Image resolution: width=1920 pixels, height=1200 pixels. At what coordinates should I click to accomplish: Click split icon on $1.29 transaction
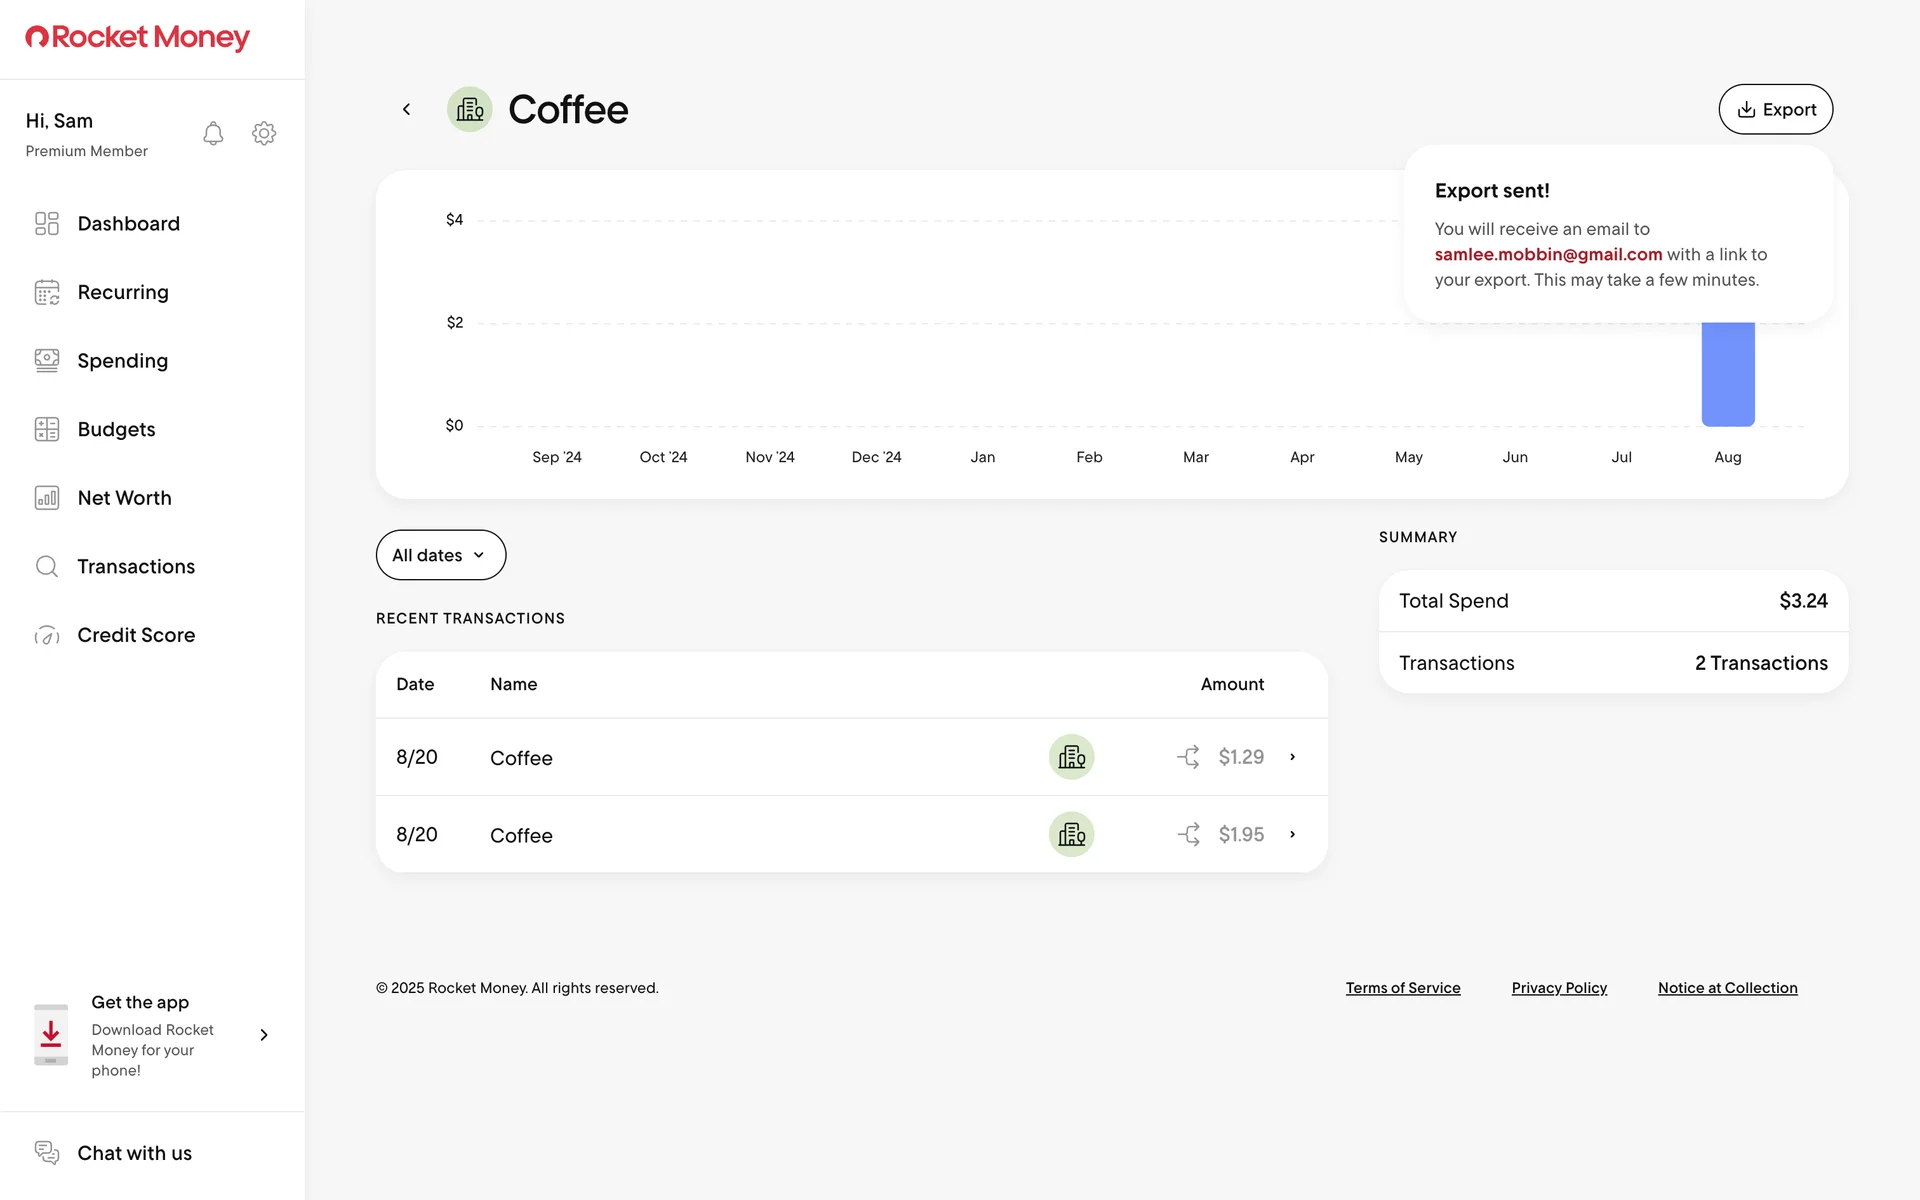pyautogui.click(x=1188, y=757)
